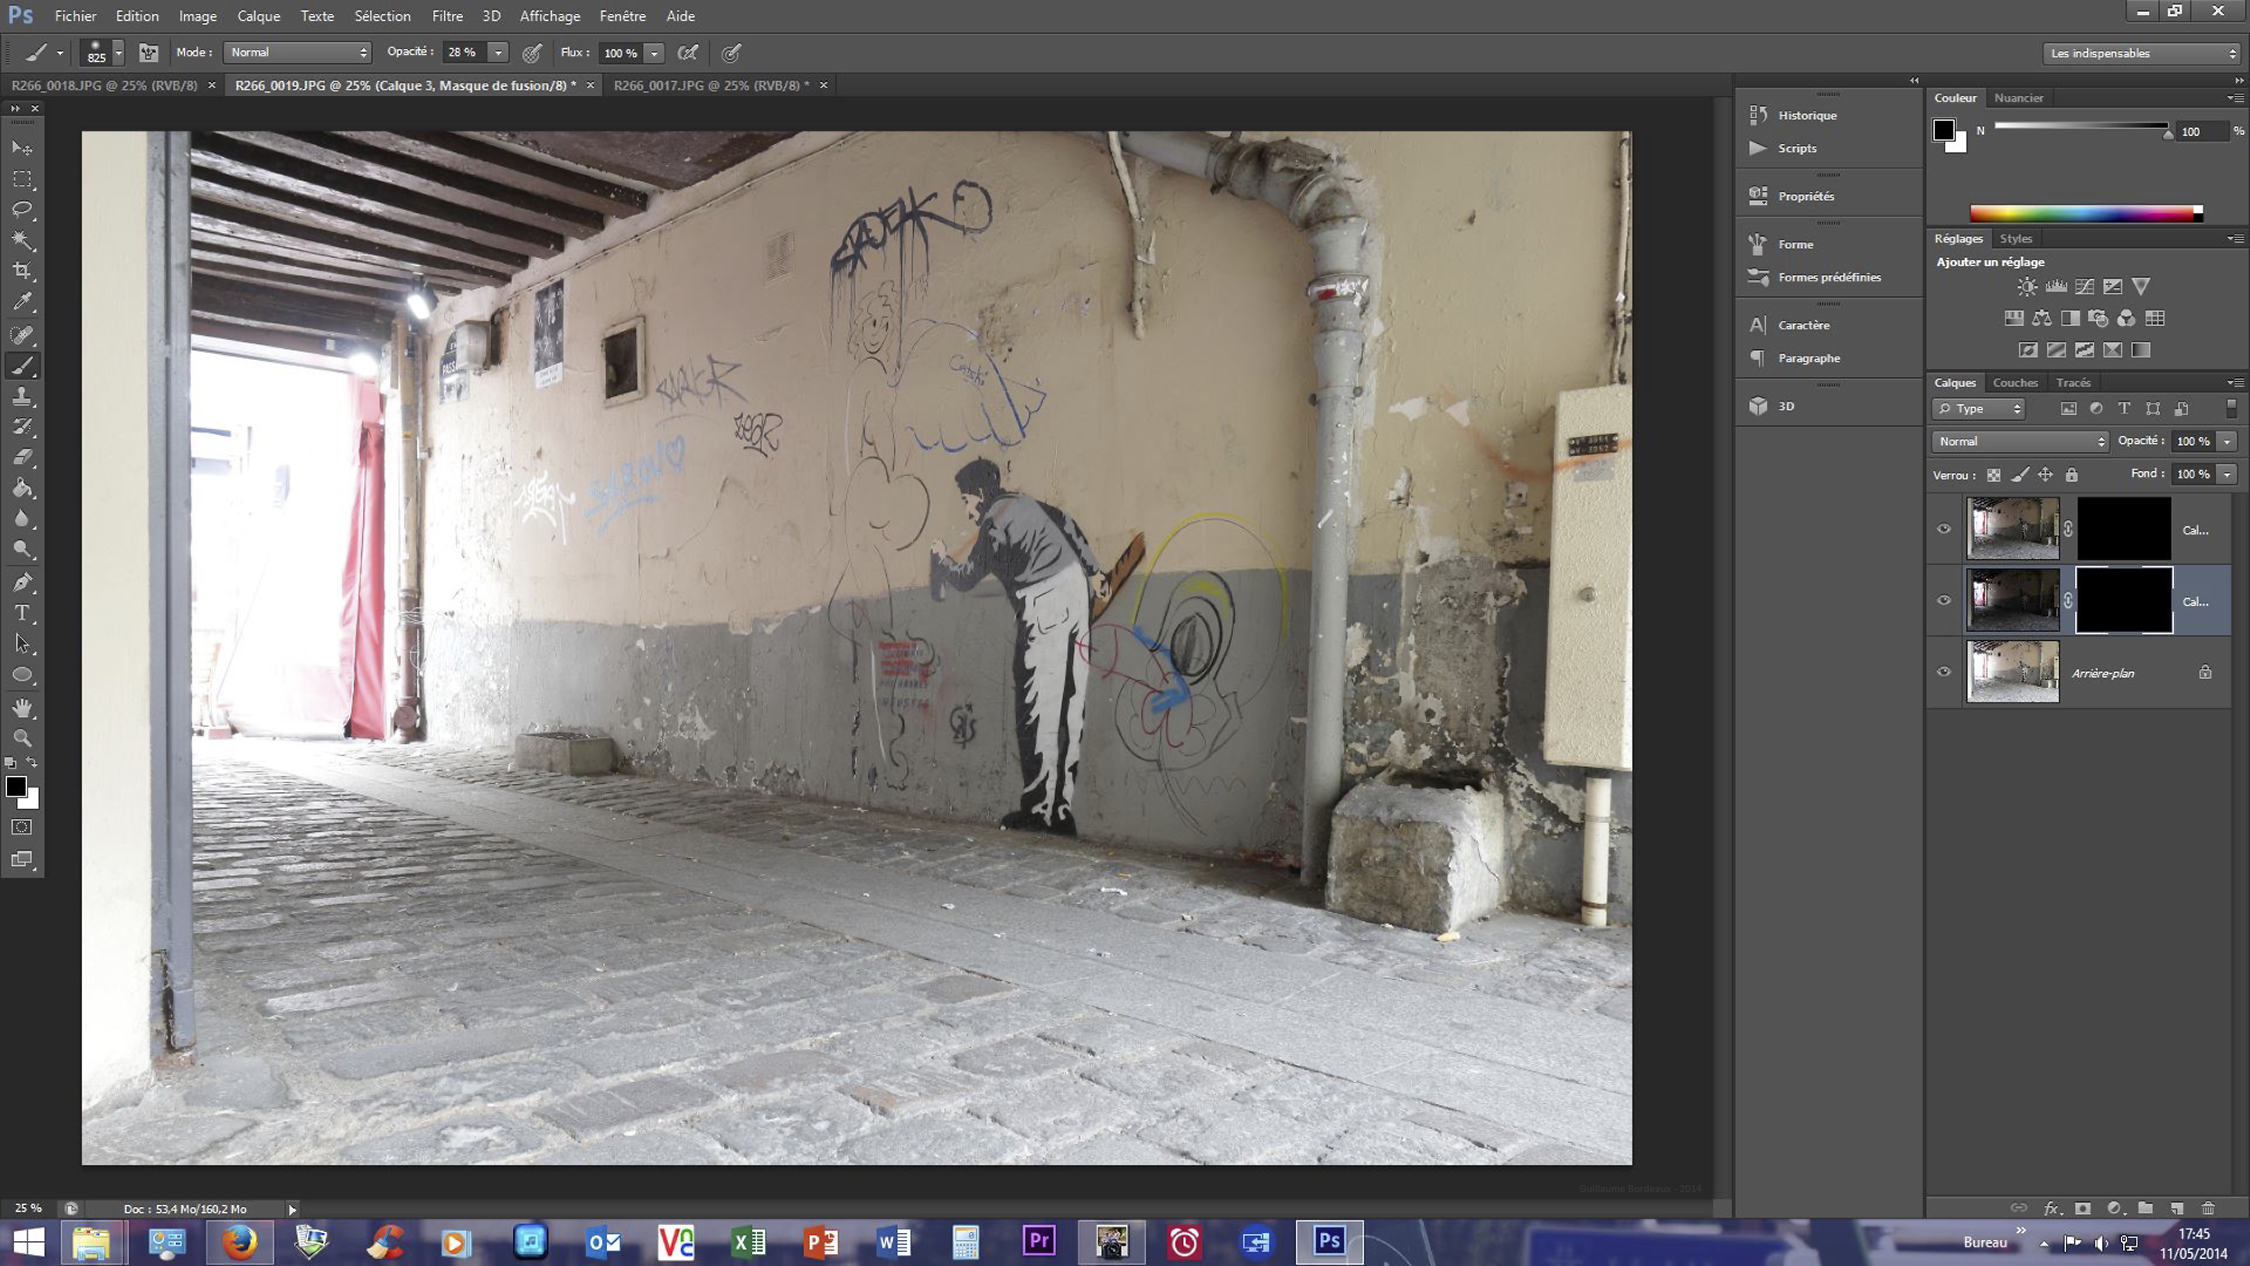Toggle airbrush mode next to Flux
This screenshot has height=1266, width=2250.
688,53
